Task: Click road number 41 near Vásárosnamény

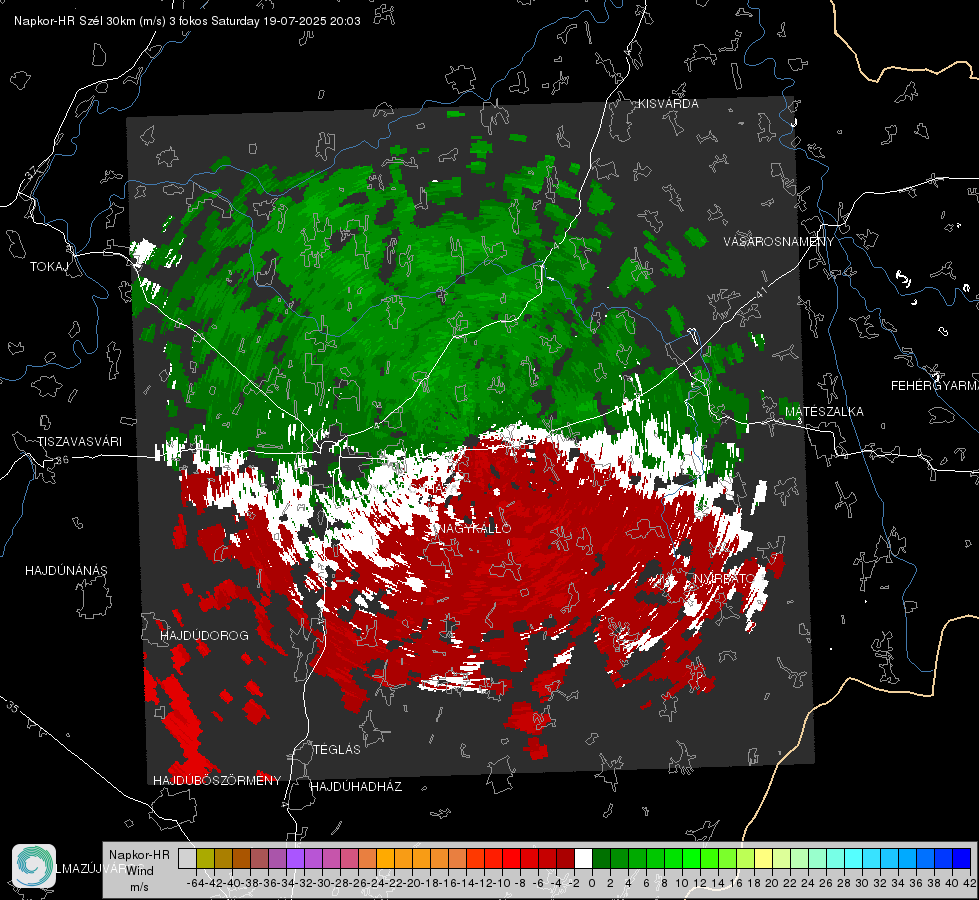Action: [761, 291]
